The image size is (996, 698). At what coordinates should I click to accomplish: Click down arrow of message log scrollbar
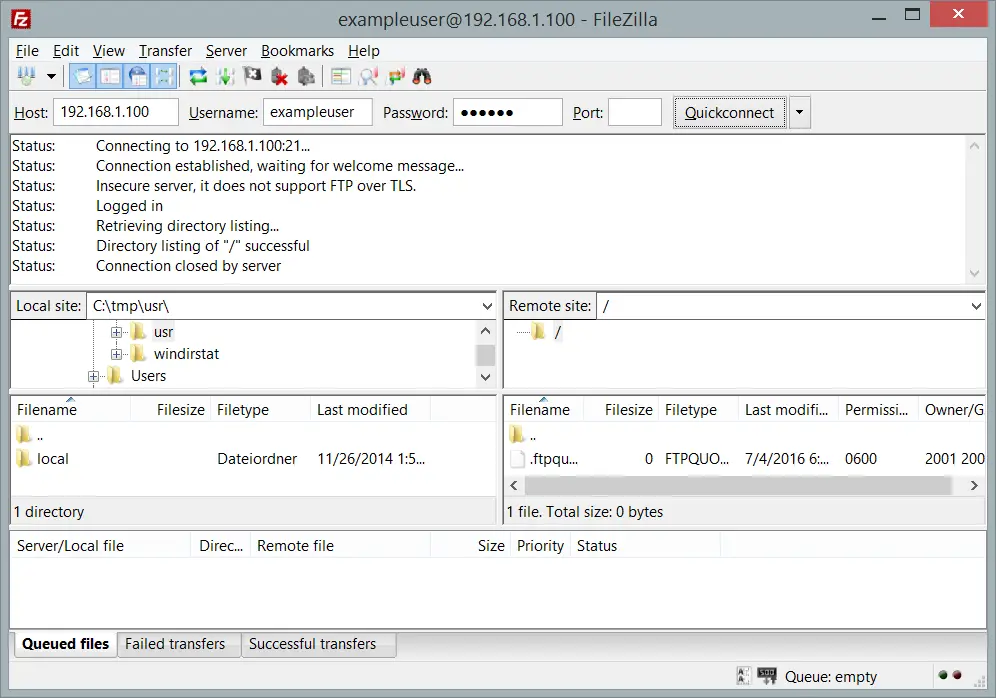974,273
